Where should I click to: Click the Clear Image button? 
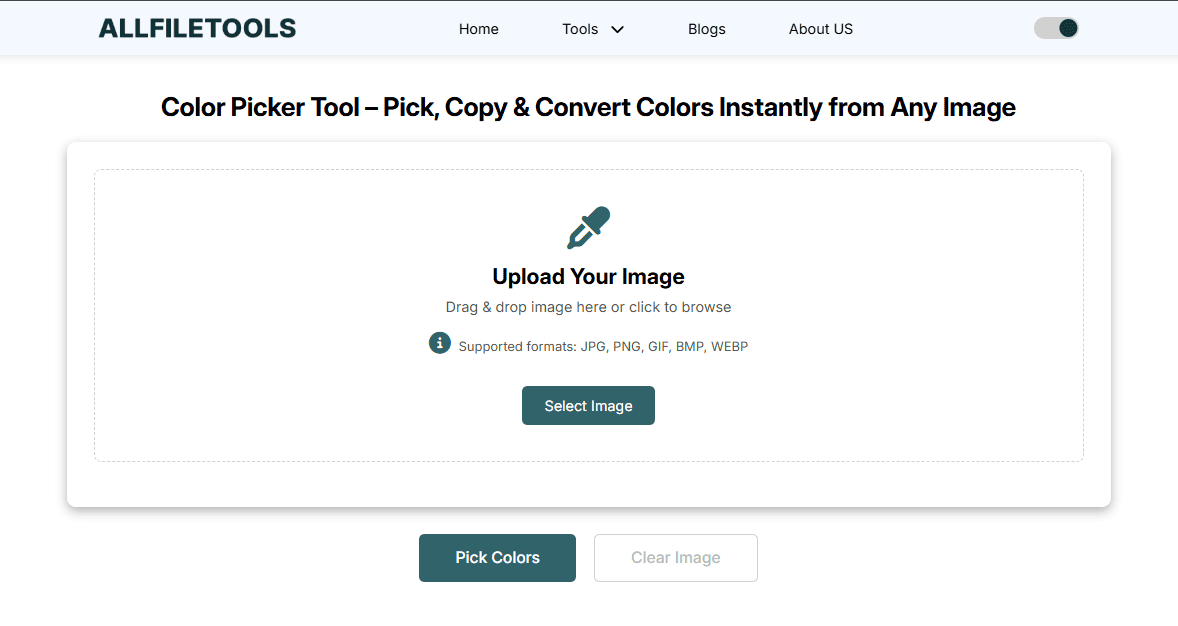[676, 558]
